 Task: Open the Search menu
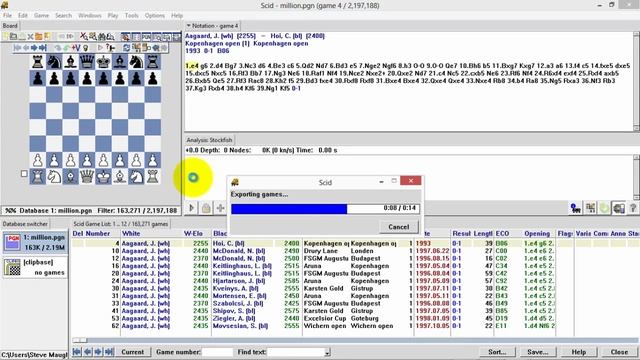point(63,16)
